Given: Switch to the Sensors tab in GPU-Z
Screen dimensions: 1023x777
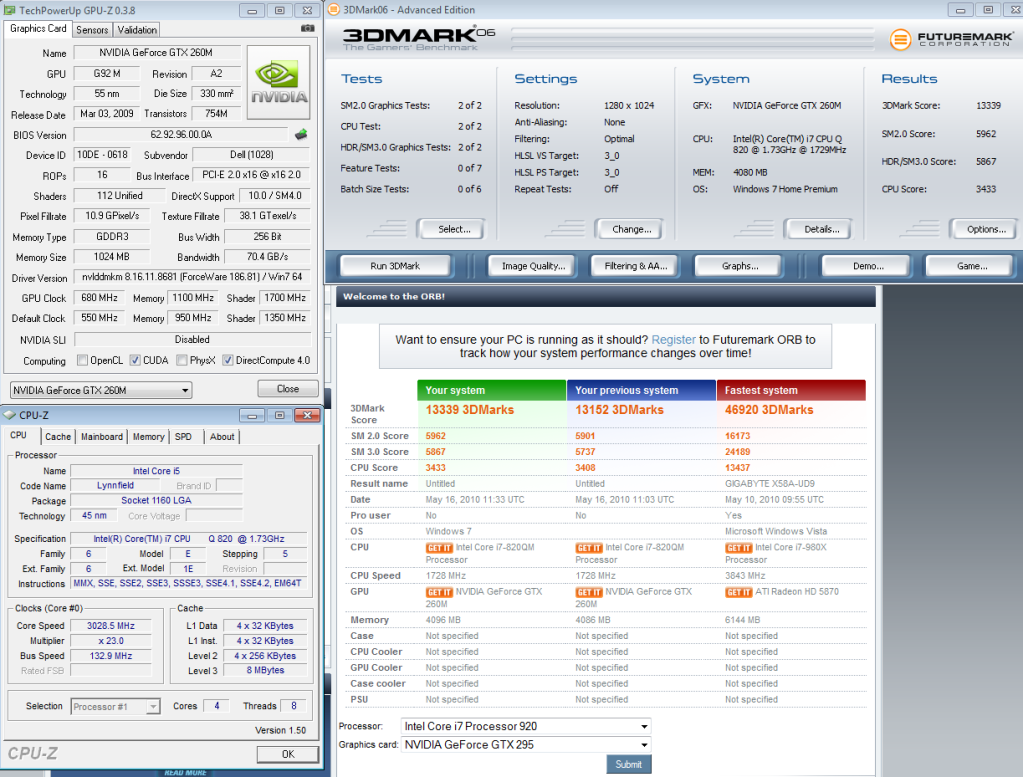Looking at the screenshot, I should (92, 30).
